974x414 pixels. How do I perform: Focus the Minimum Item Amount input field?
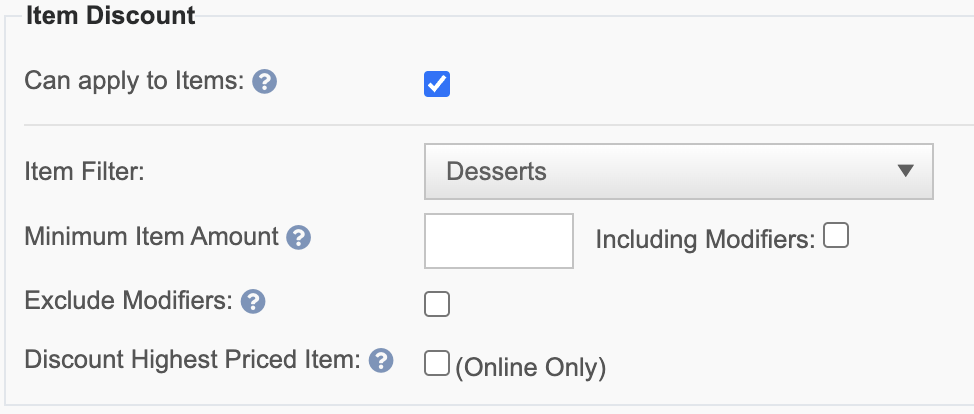[499, 241]
